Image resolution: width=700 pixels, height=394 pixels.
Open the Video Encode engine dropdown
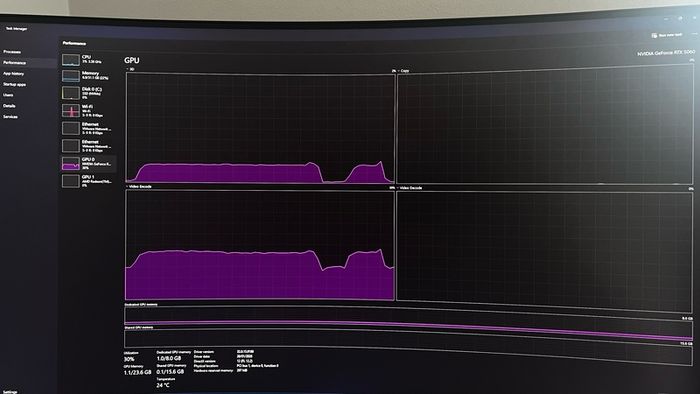point(139,187)
